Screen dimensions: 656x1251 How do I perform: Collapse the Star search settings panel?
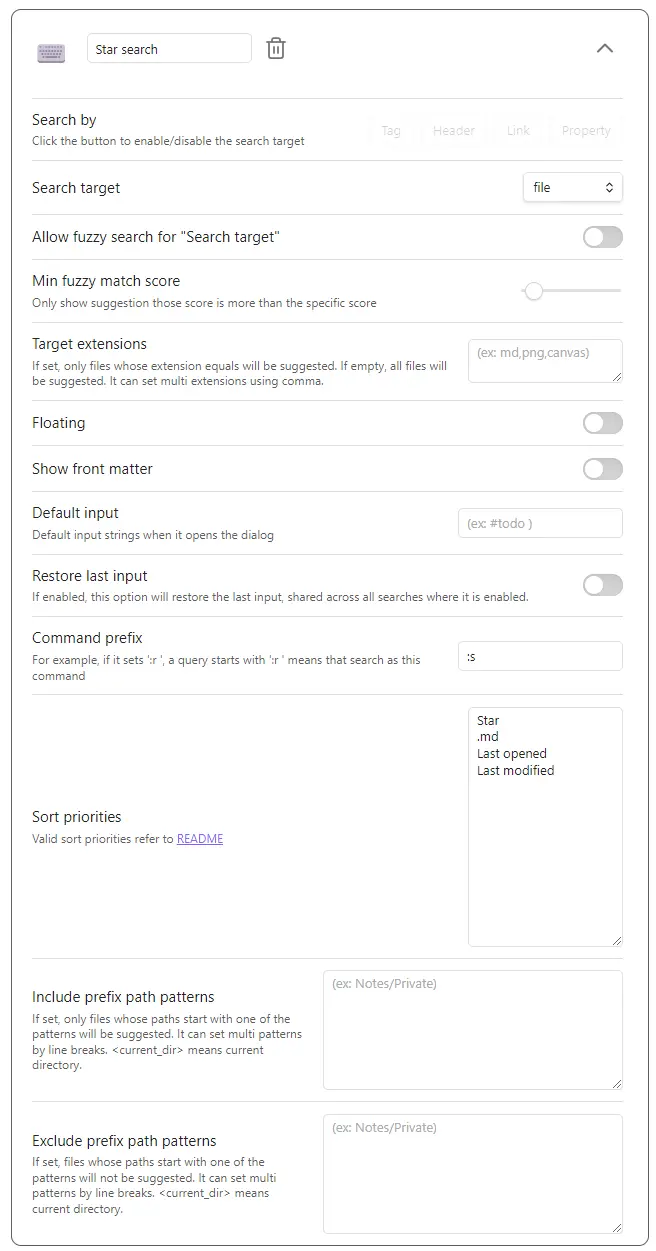click(604, 48)
